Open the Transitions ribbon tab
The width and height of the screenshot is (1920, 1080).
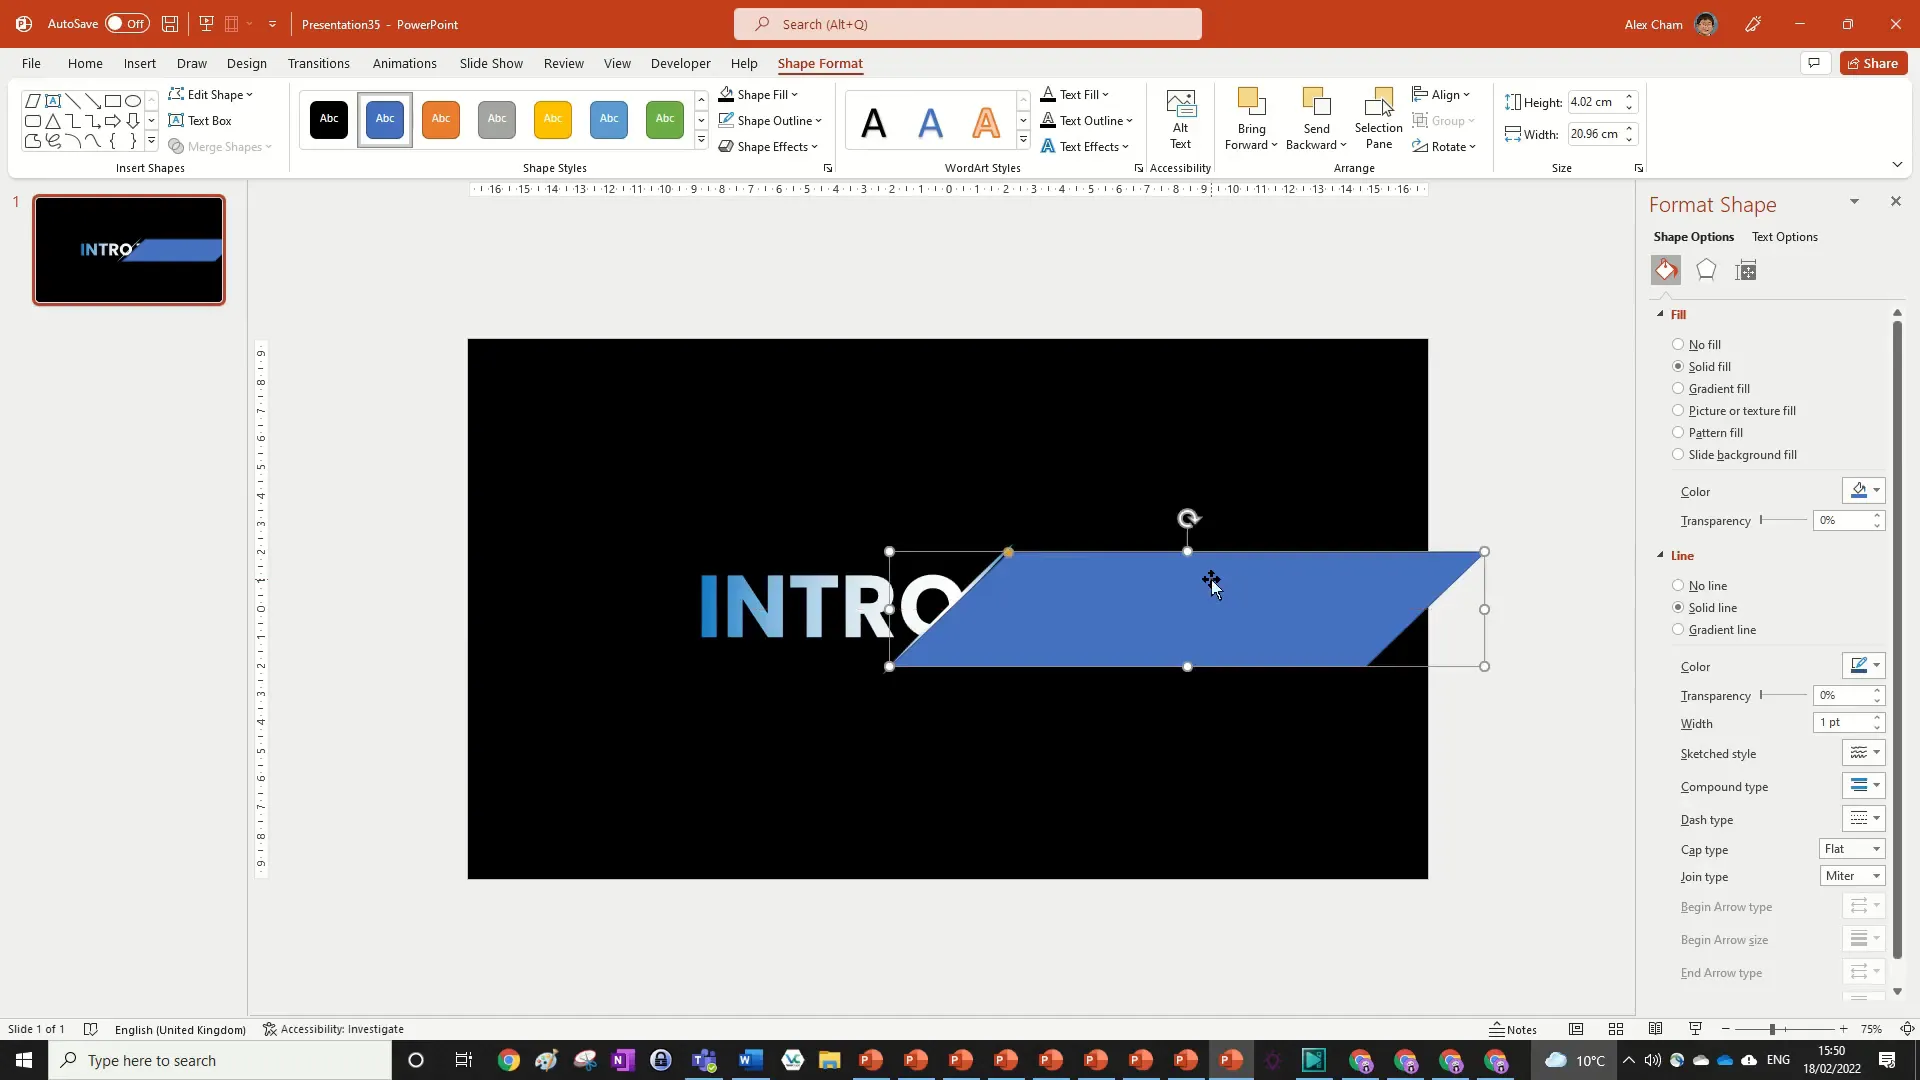coord(319,63)
